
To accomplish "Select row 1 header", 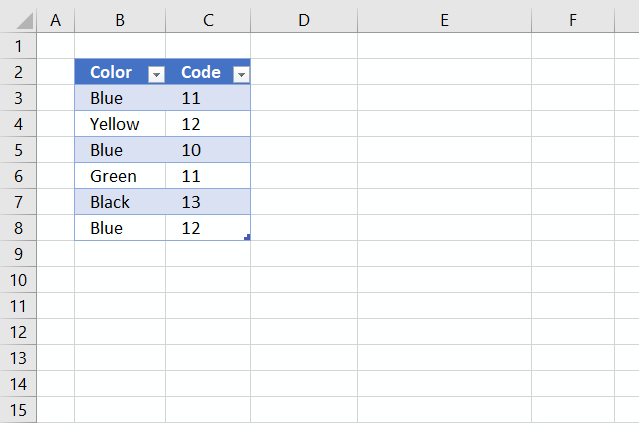I will point(18,46).
